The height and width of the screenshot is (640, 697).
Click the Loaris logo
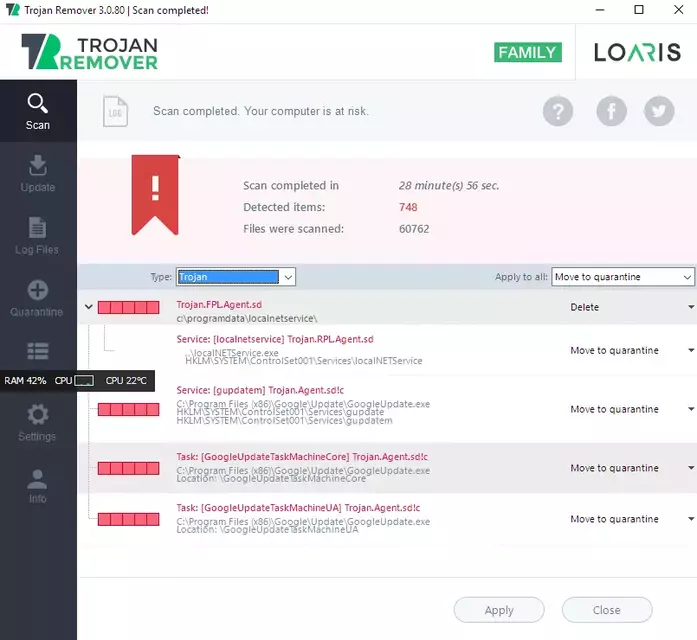tap(637, 52)
